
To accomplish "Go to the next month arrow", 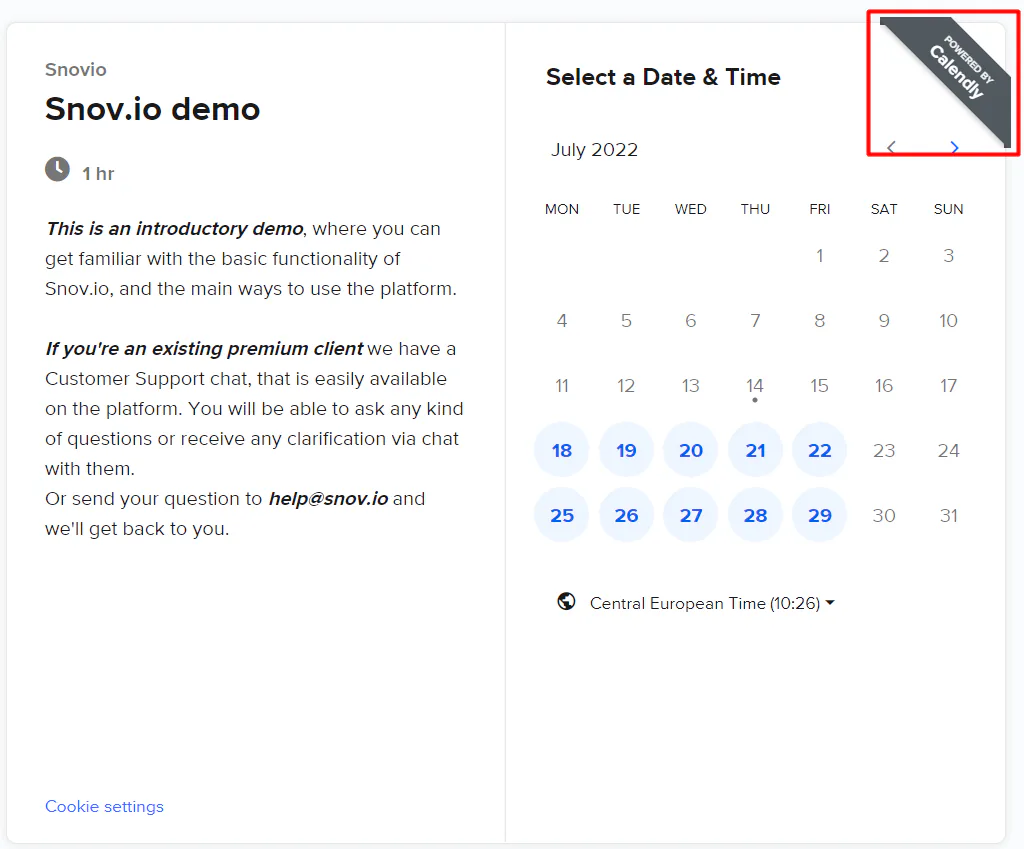I will click(x=954, y=148).
